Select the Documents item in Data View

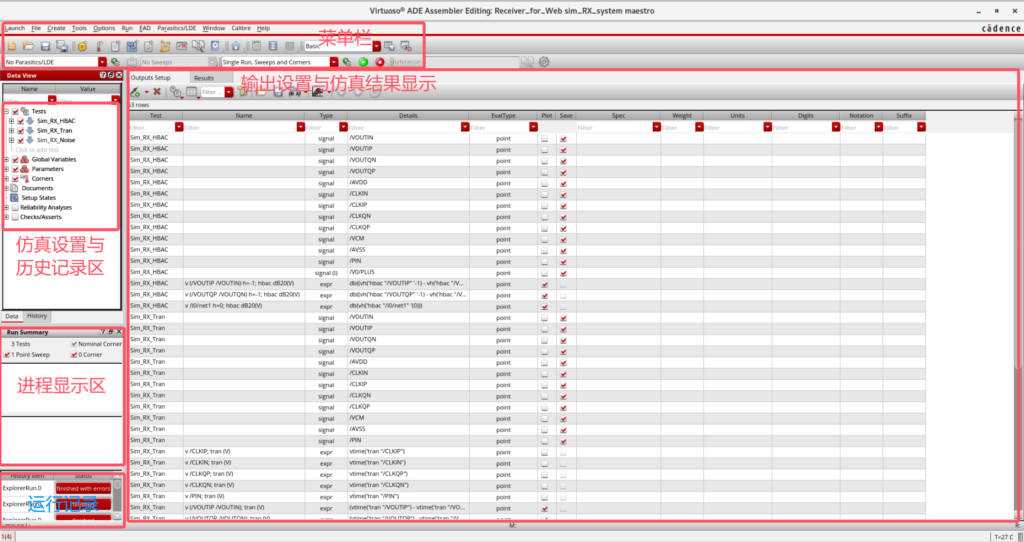pyautogui.click(x=37, y=188)
